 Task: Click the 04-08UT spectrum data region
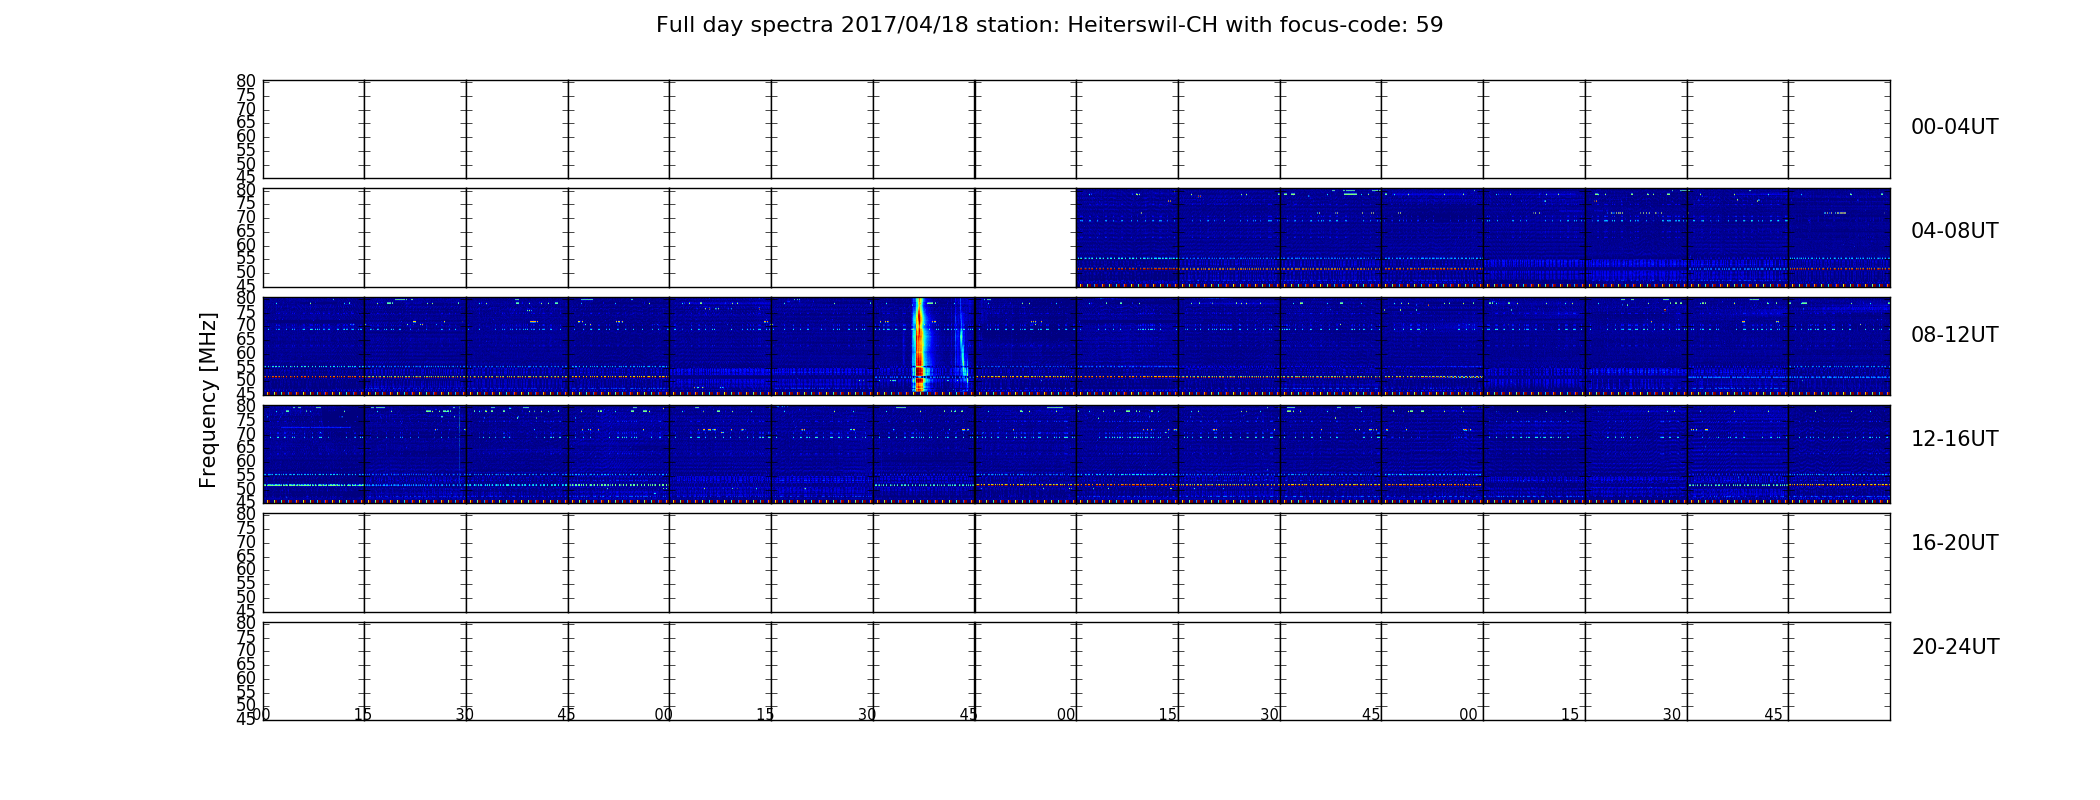1483,238
